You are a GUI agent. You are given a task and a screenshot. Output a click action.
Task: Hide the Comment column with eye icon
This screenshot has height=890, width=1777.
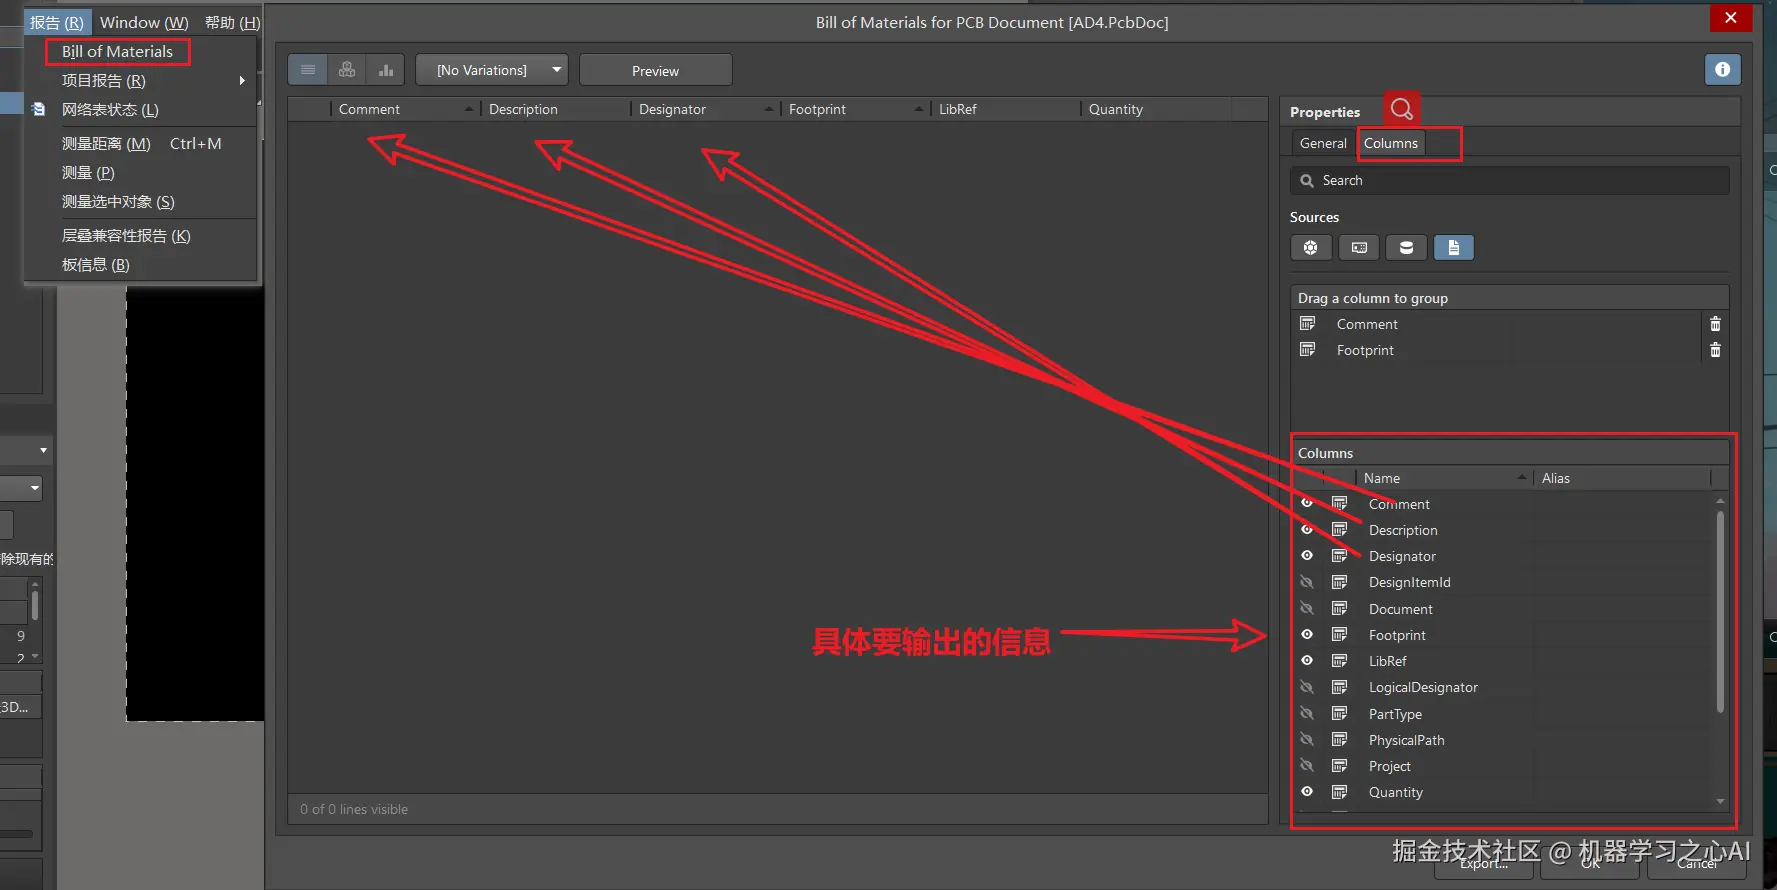tap(1307, 502)
